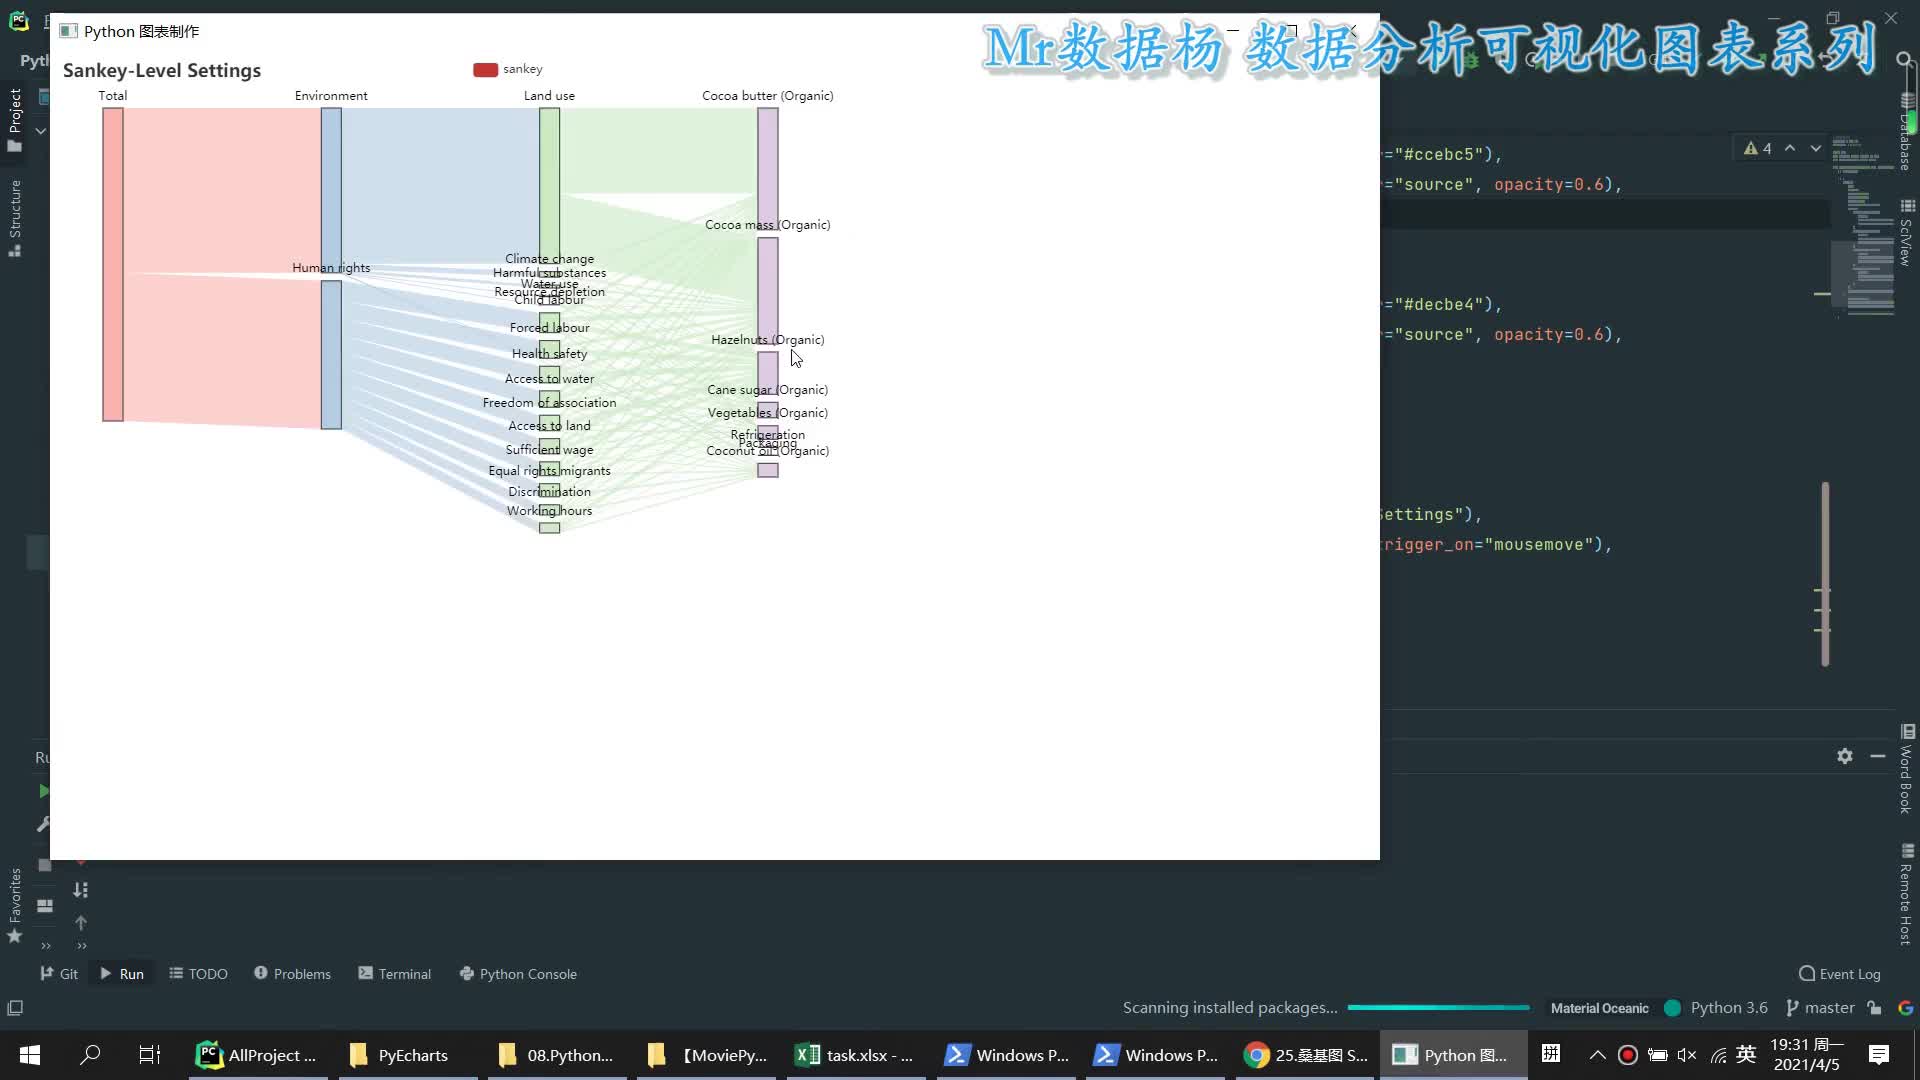Open the Event Log
This screenshot has height=1080, width=1920.
pyautogui.click(x=1840, y=973)
